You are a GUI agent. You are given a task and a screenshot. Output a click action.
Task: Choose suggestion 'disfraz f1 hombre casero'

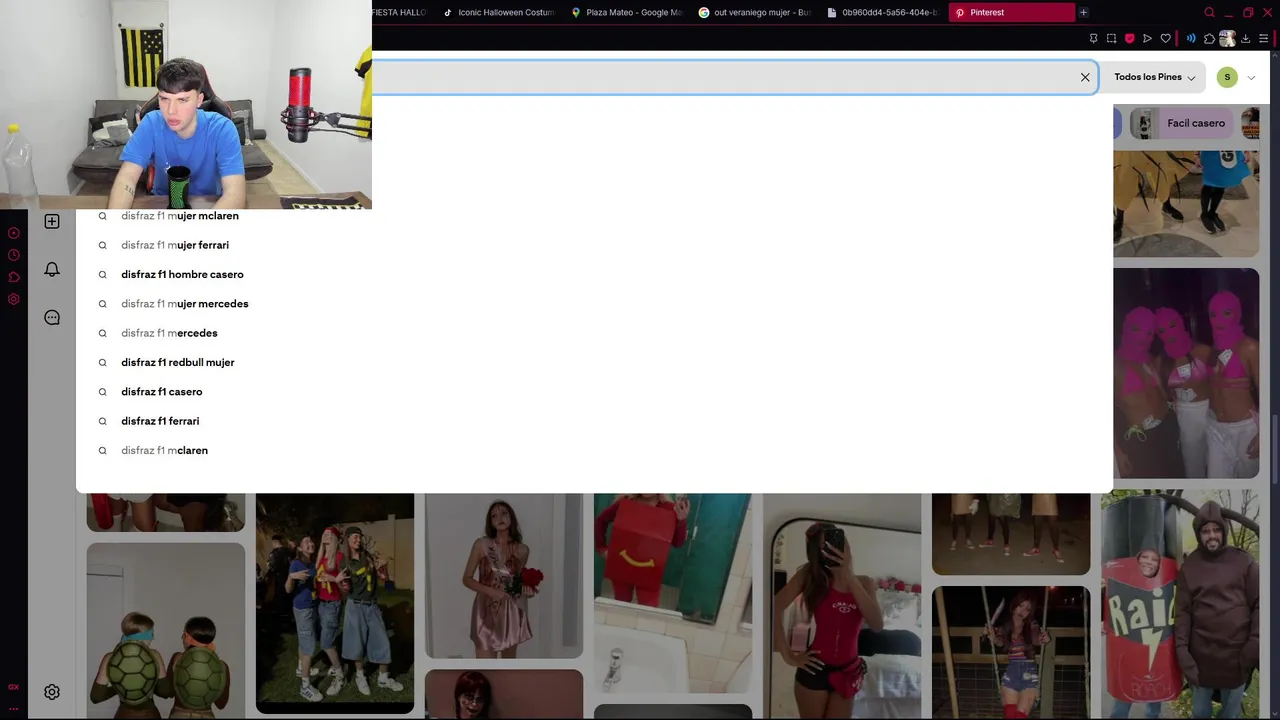182,274
